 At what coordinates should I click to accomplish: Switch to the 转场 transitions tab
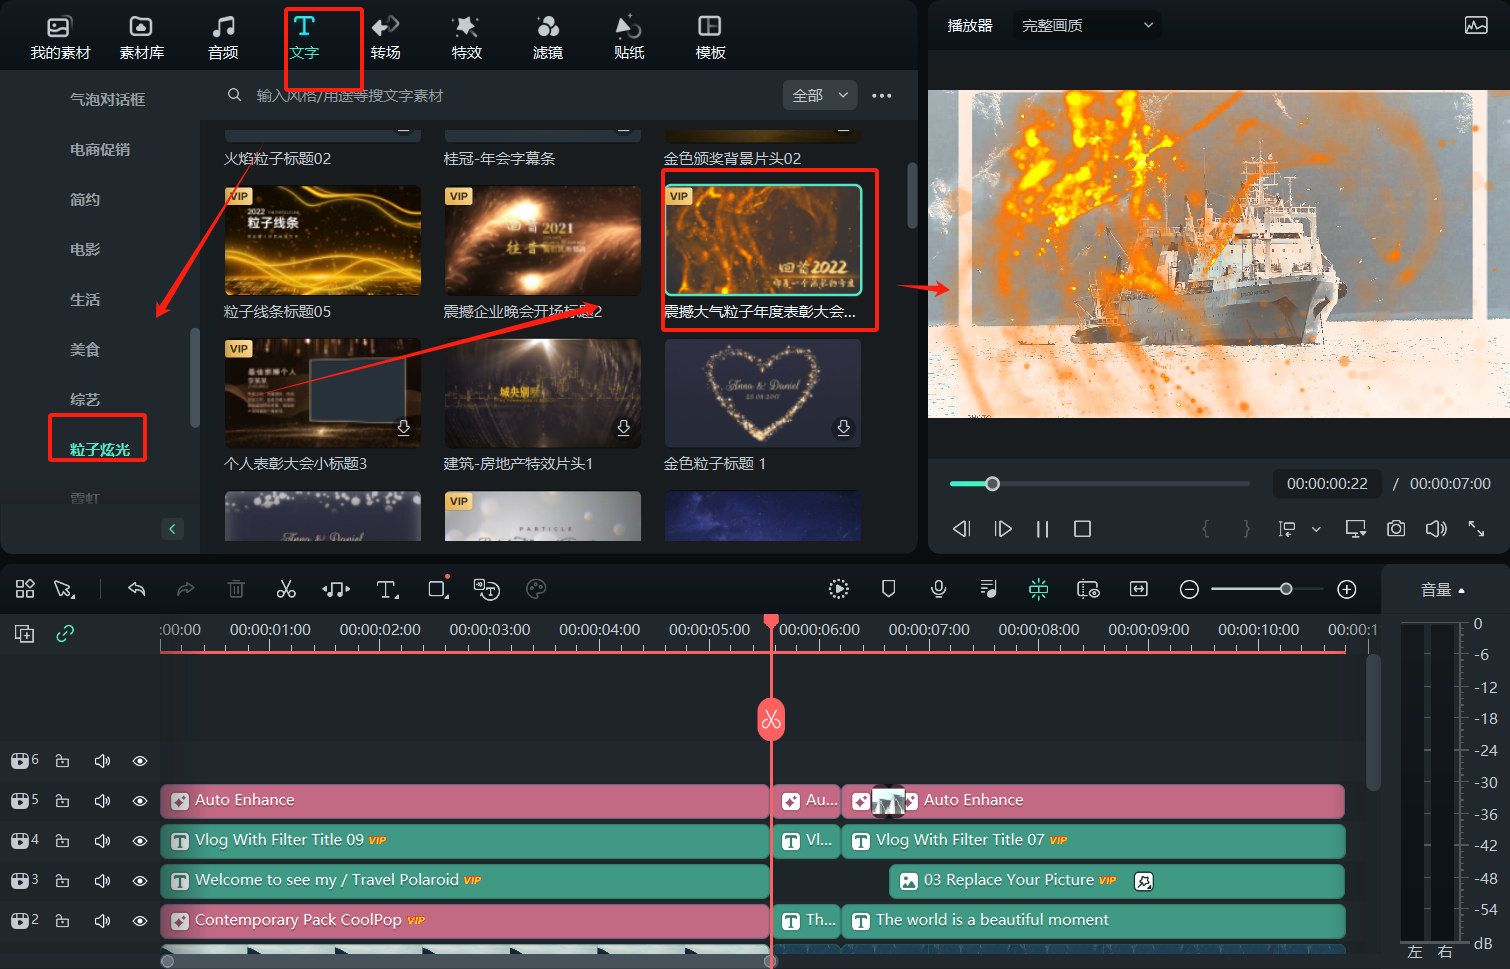[385, 37]
